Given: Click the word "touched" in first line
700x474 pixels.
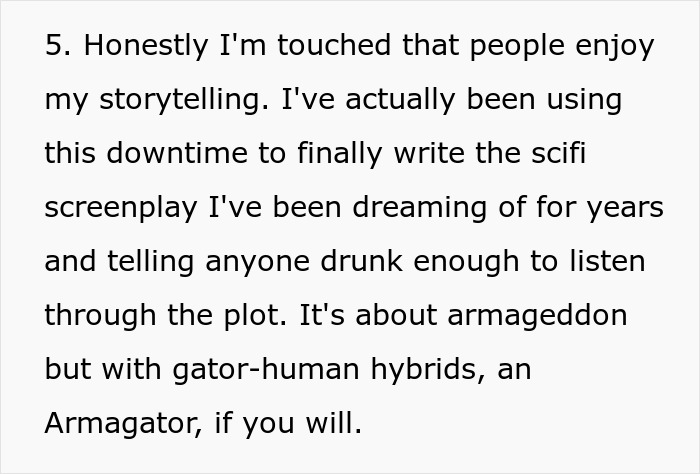Looking at the screenshot, I should [351, 47].
